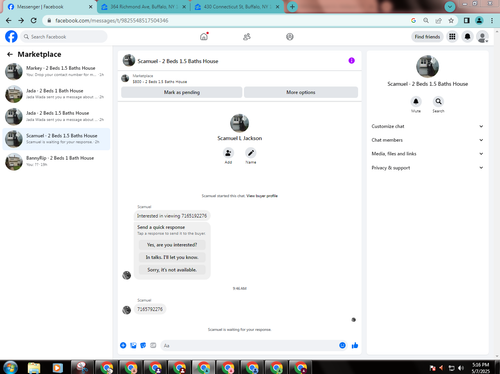Click the Mark as pending button

182,92
